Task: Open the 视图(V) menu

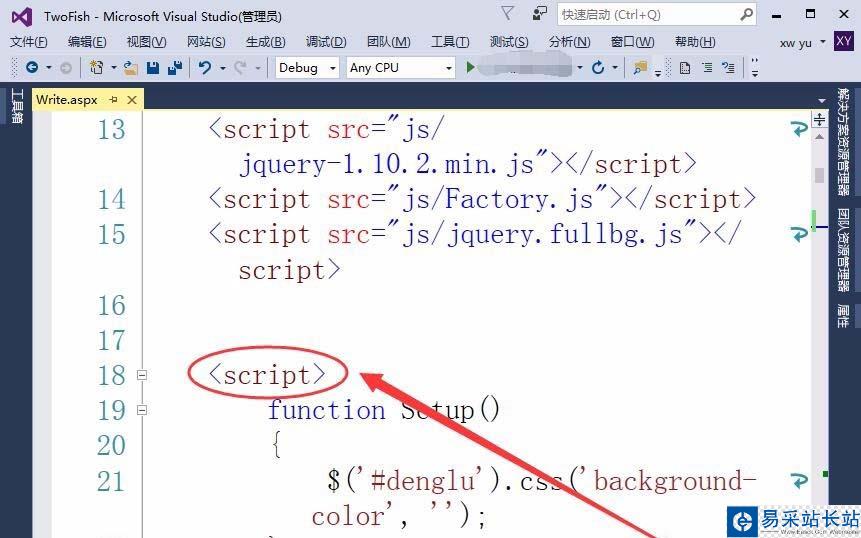Action: coord(146,42)
